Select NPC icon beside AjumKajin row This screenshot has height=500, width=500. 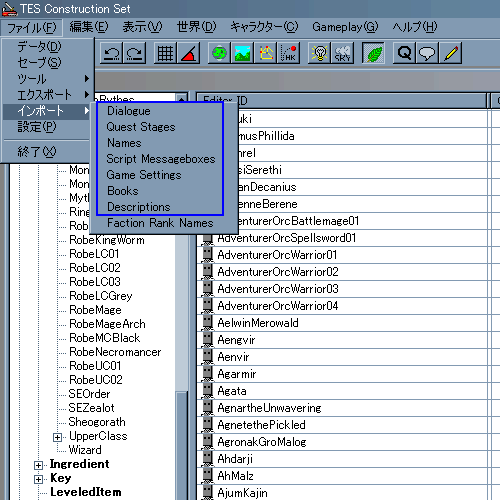point(207,493)
